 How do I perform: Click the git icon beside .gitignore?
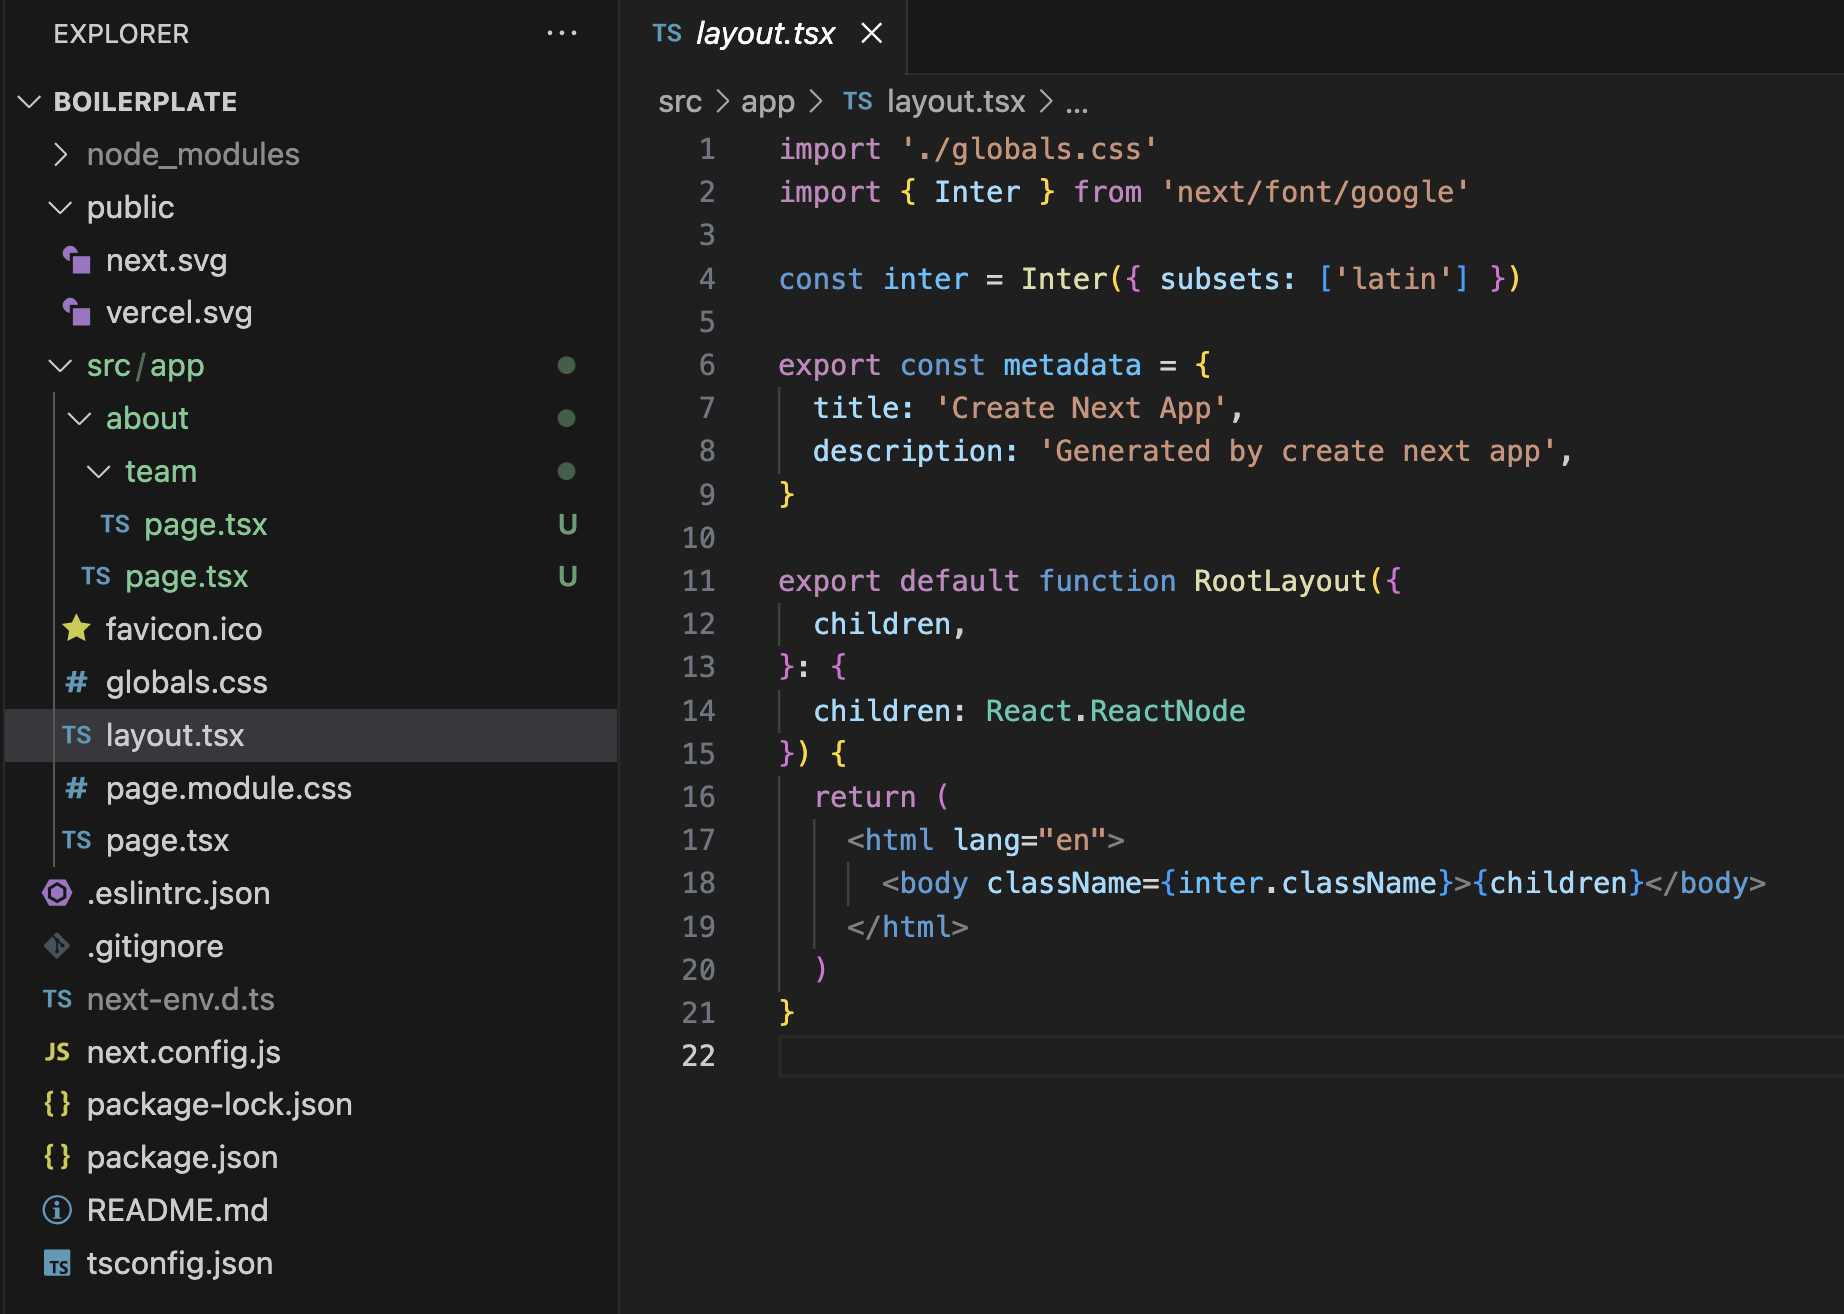pyautogui.click(x=57, y=946)
